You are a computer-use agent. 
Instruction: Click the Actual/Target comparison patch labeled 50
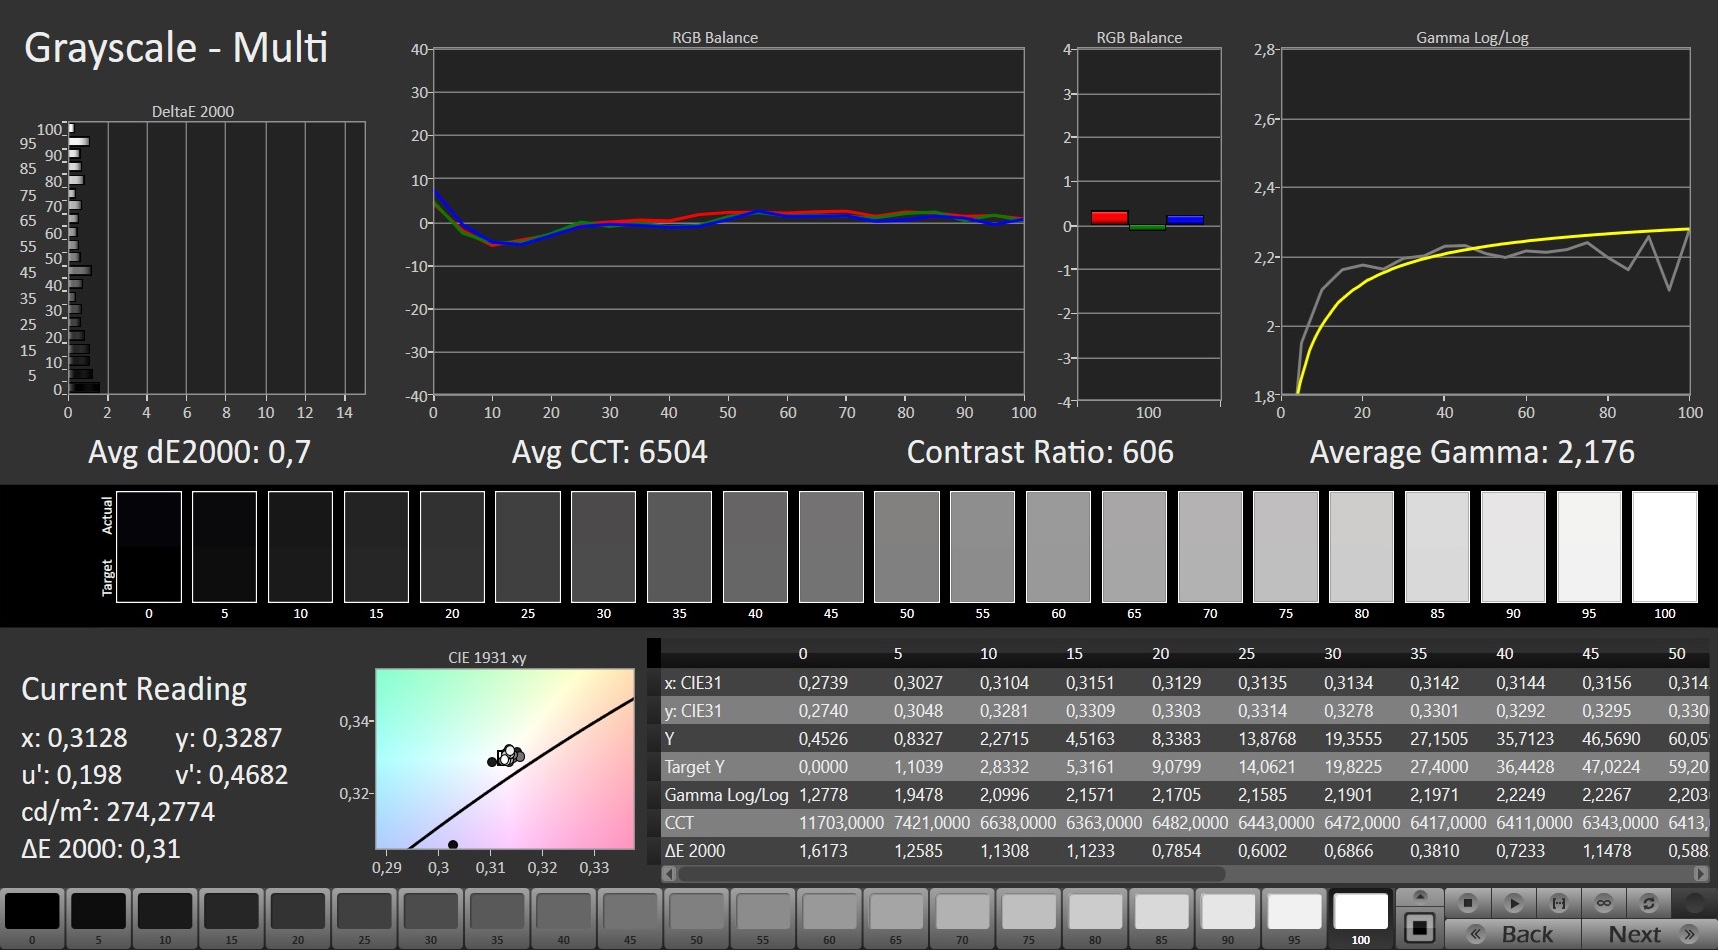(907, 547)
